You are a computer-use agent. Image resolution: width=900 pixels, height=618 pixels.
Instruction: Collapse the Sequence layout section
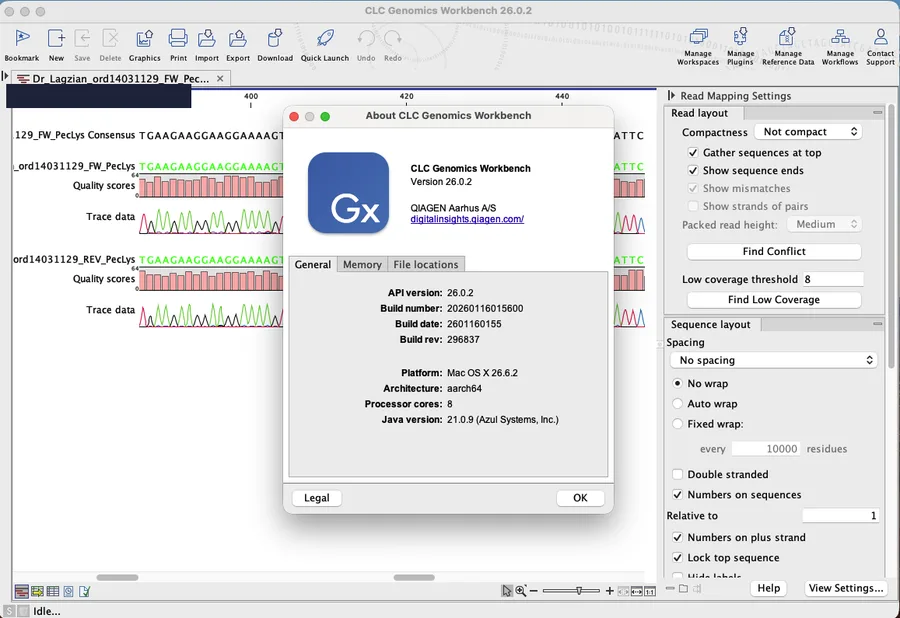pyautogui.click(x=877, y=324)
